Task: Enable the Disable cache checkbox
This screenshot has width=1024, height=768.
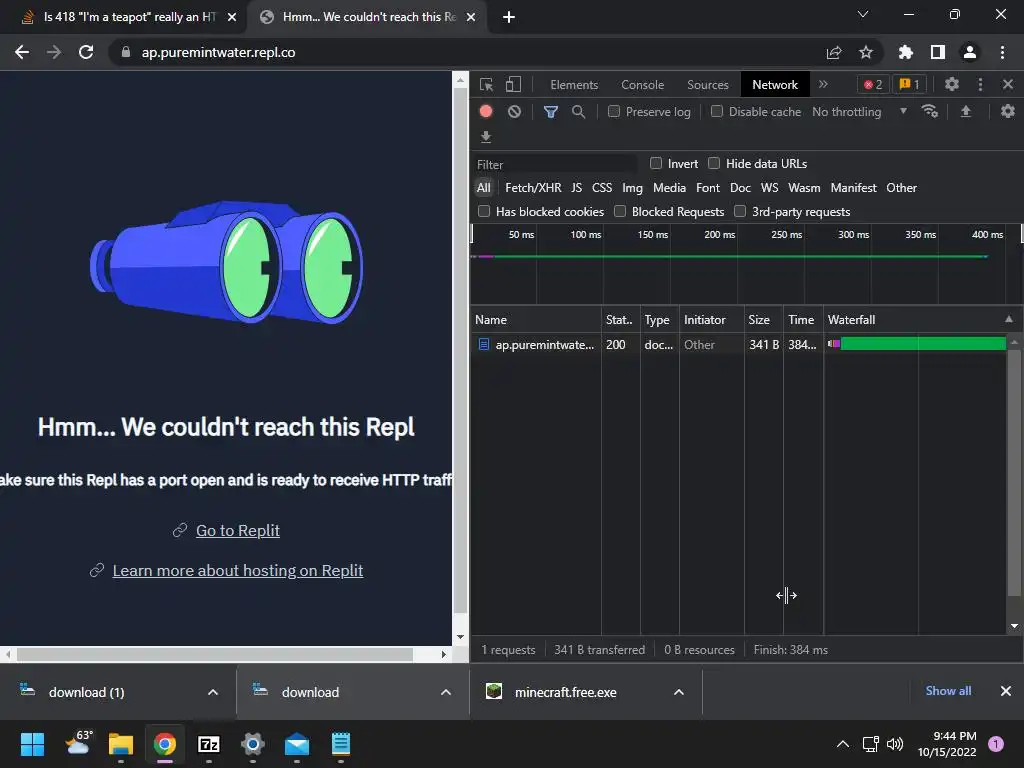Action: (717, 112)
